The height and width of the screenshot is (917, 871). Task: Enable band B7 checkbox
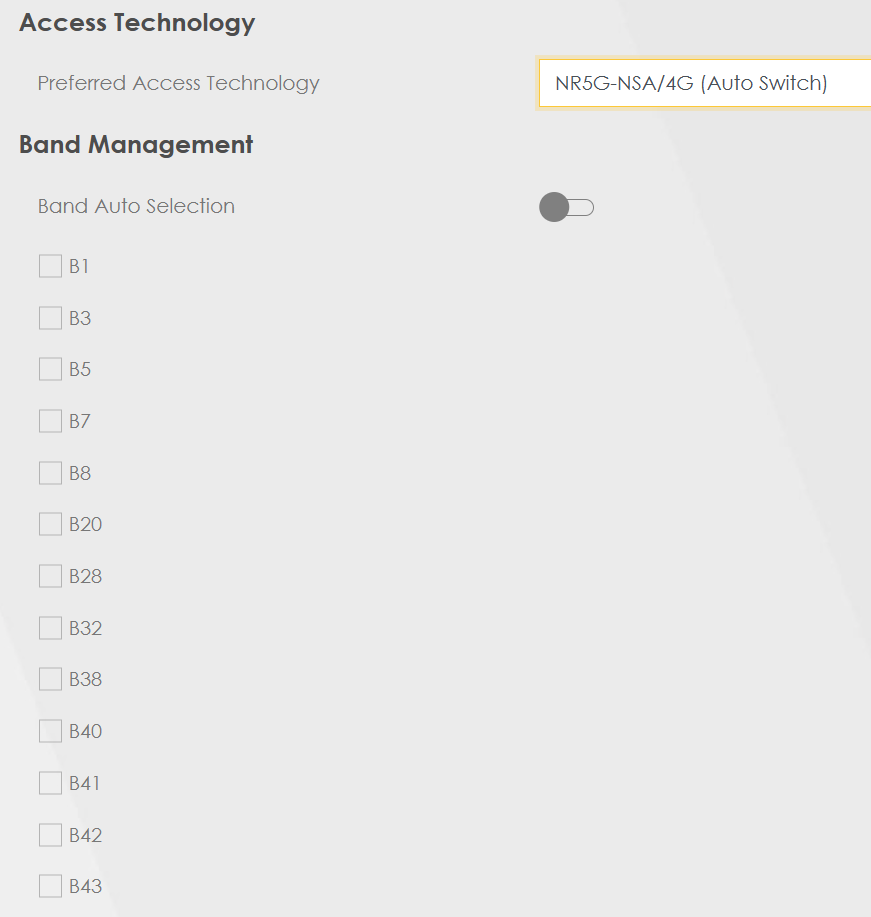[x=50, y=421]
